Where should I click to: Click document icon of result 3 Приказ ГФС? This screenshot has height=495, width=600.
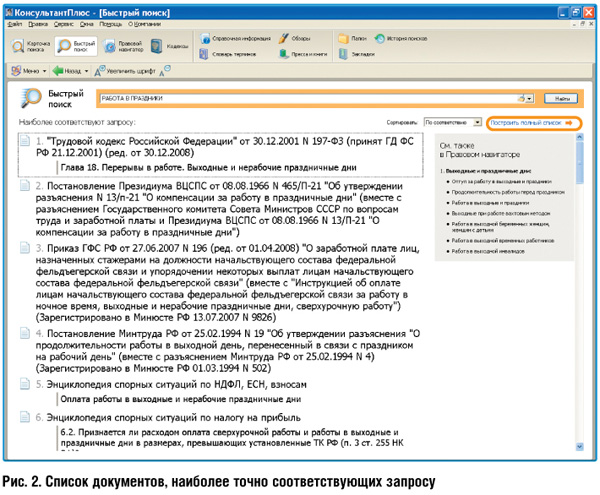point(25,248)
